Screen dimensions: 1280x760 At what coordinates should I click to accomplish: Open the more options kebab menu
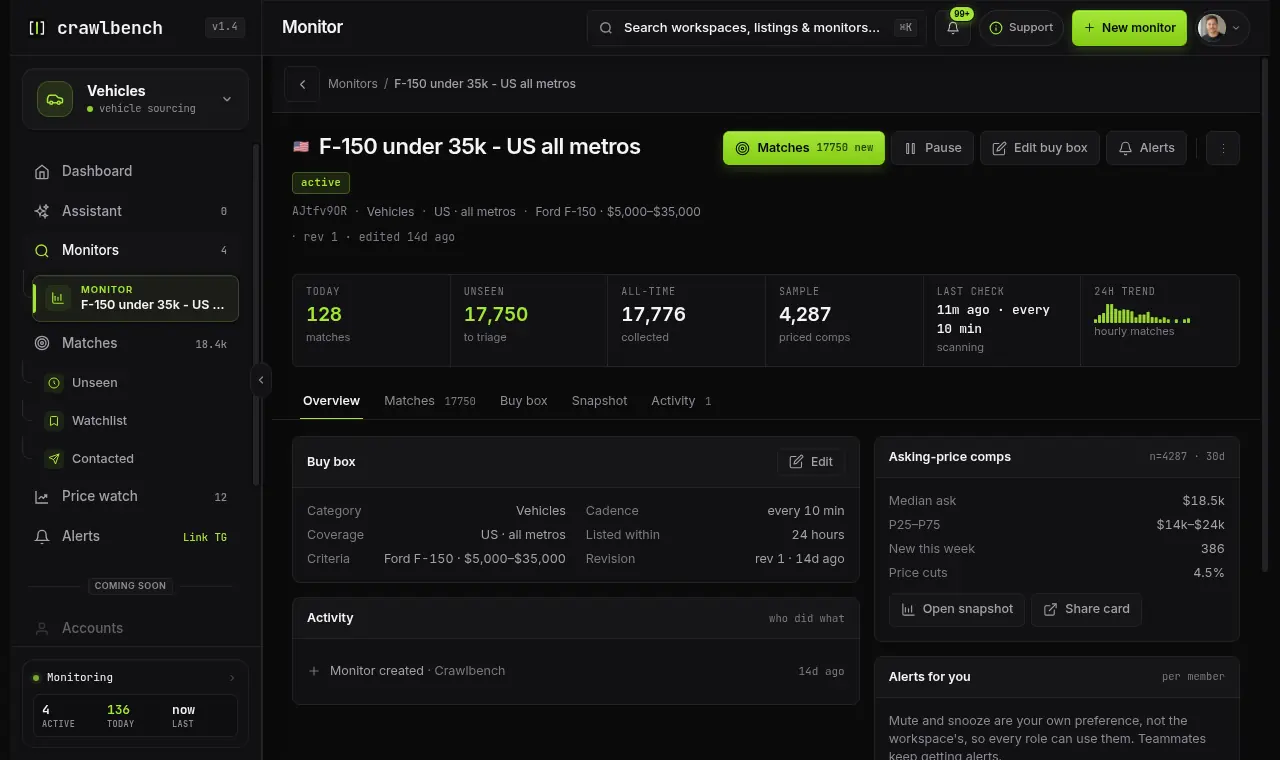pos(1223,148)
